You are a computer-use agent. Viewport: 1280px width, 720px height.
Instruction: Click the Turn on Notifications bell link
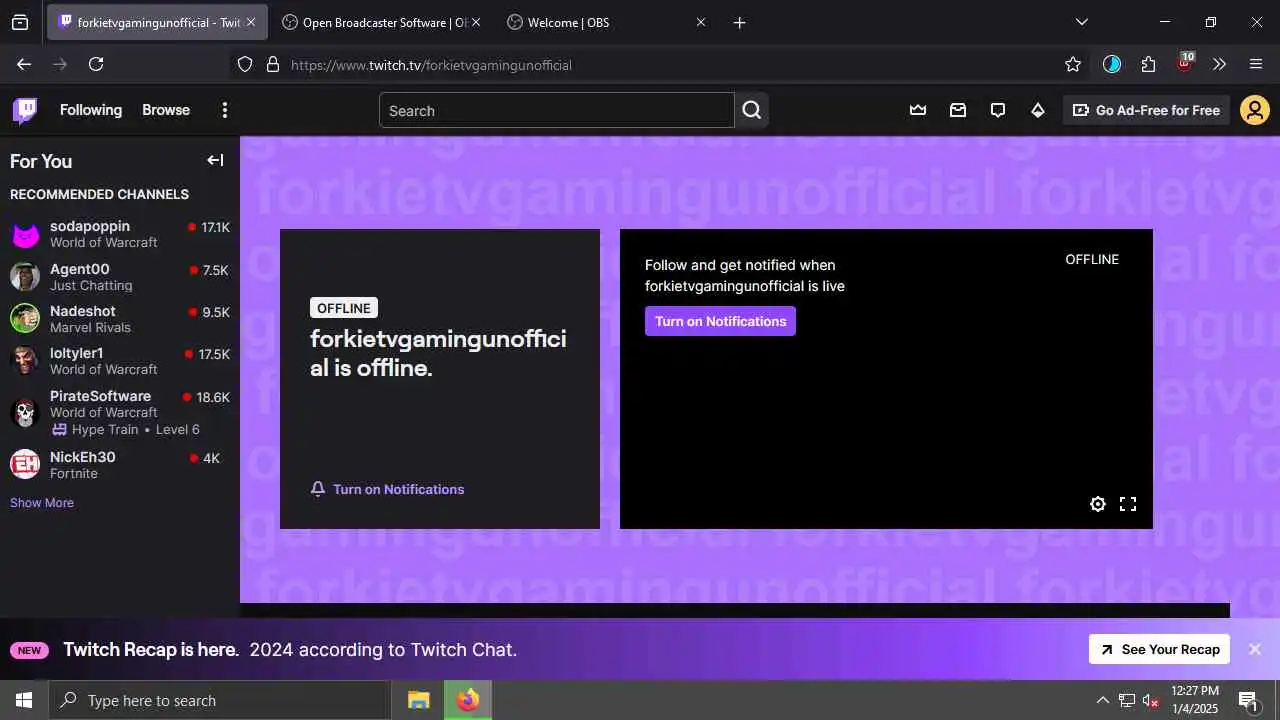[x=387, y=489]
